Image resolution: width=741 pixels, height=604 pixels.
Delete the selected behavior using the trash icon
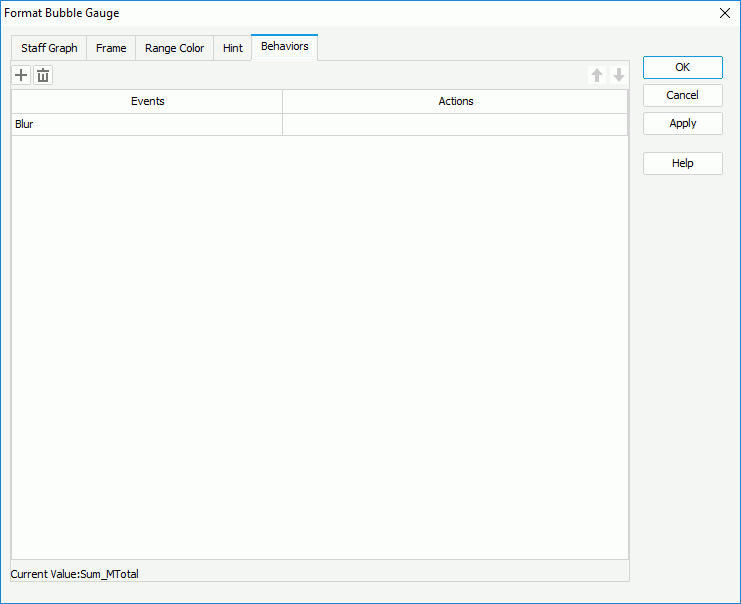(x=43, y=75)
